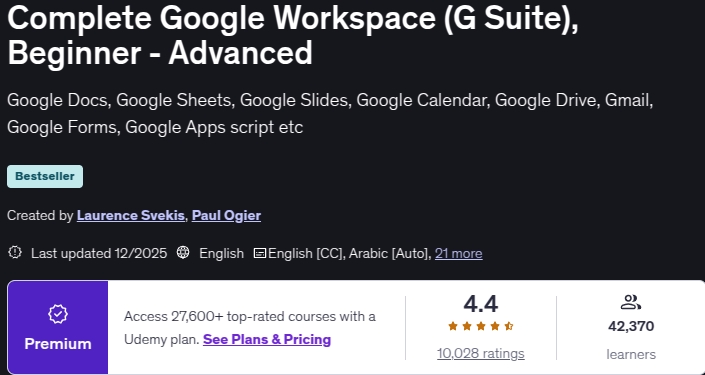Click the learners people icon

click(x=631, y=302)
